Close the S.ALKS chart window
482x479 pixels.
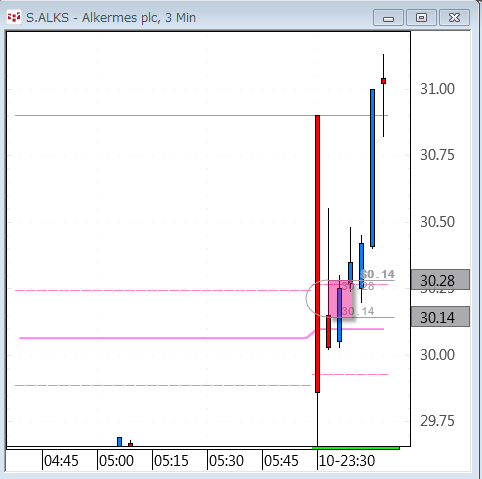(454, 18)
